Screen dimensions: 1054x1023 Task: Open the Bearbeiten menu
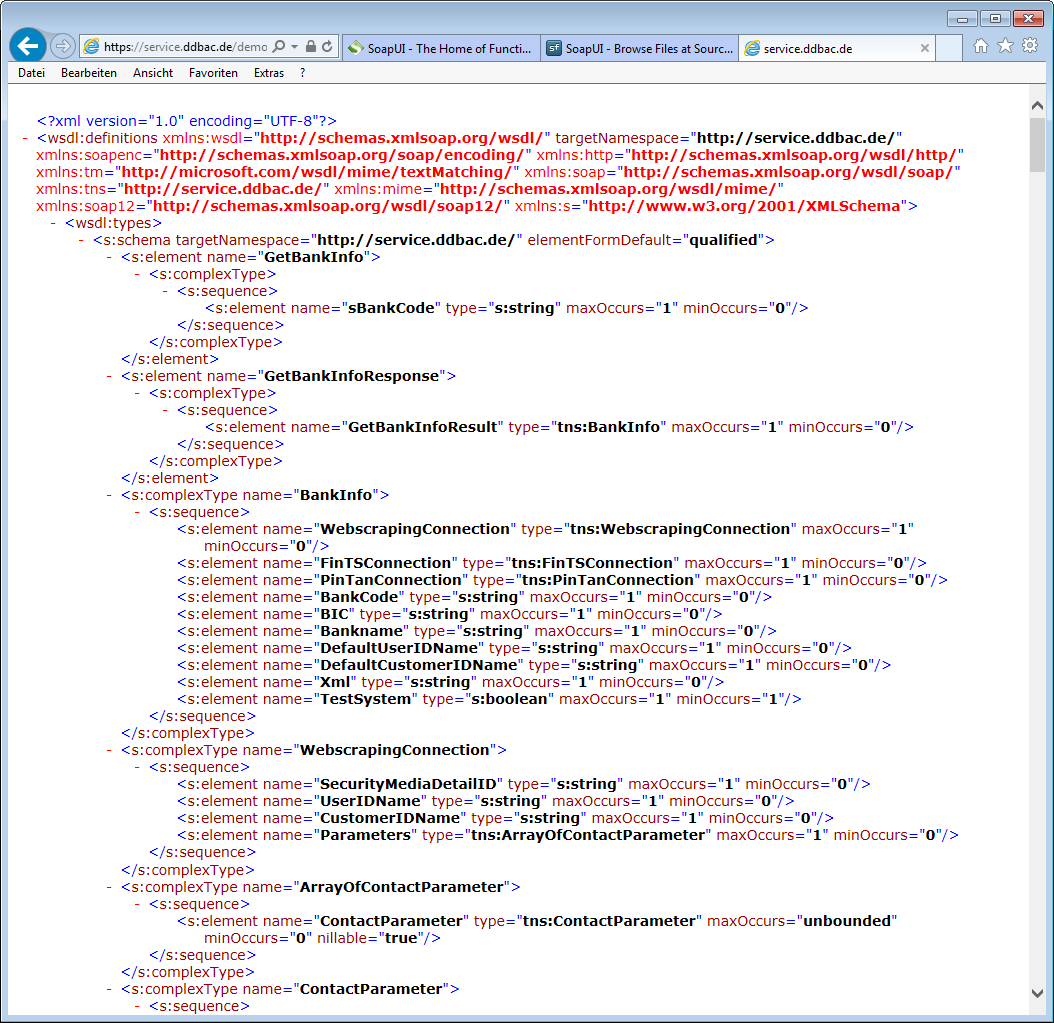89,73
